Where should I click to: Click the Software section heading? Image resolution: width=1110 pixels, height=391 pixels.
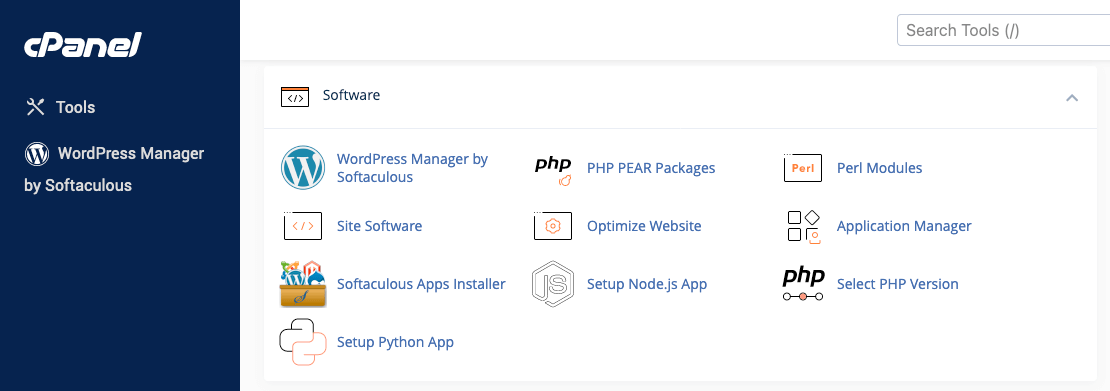(x=351, y=95)
